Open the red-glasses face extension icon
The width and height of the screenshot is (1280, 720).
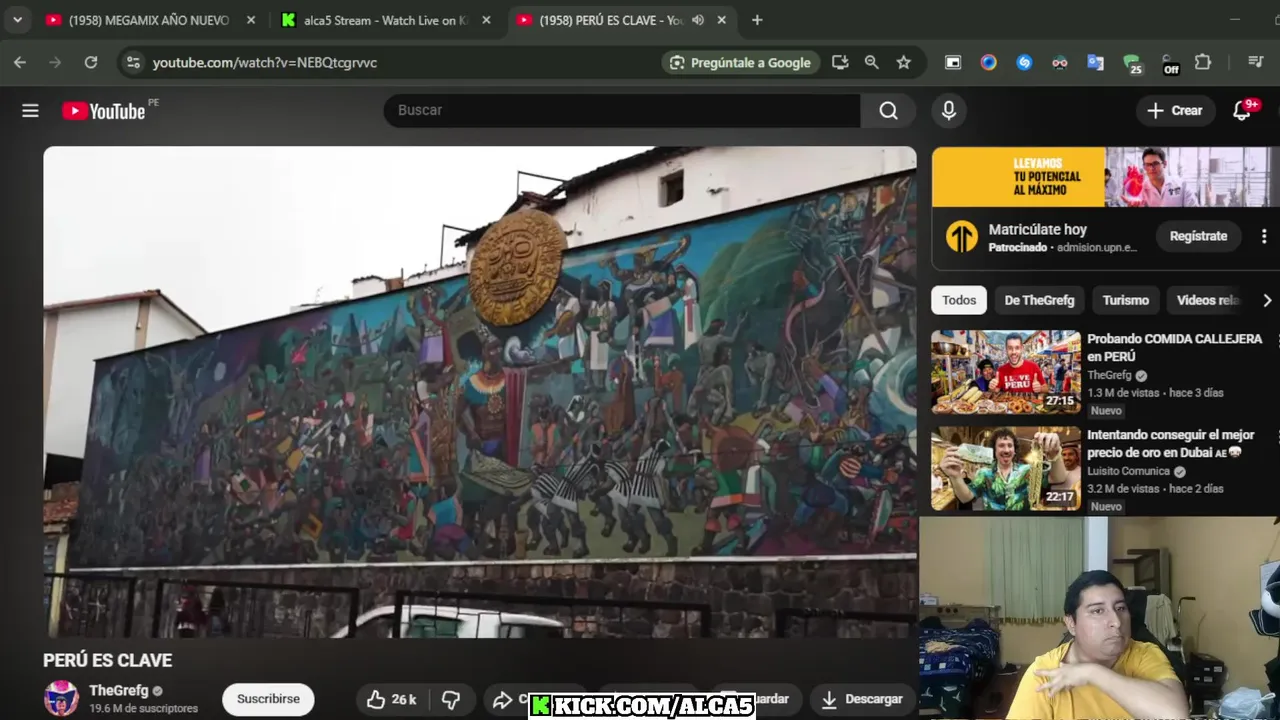[x=1060, y=62]
